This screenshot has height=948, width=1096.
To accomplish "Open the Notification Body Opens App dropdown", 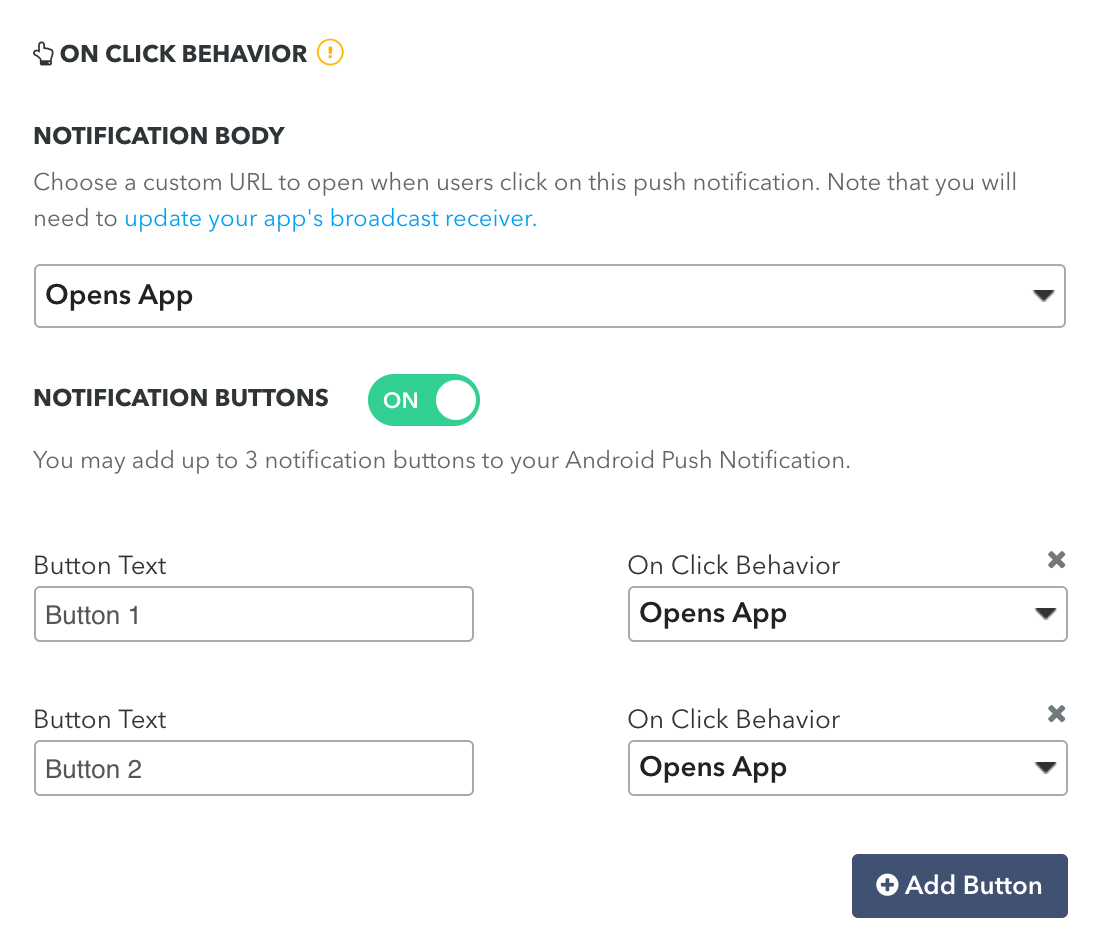I will point(549,295).
